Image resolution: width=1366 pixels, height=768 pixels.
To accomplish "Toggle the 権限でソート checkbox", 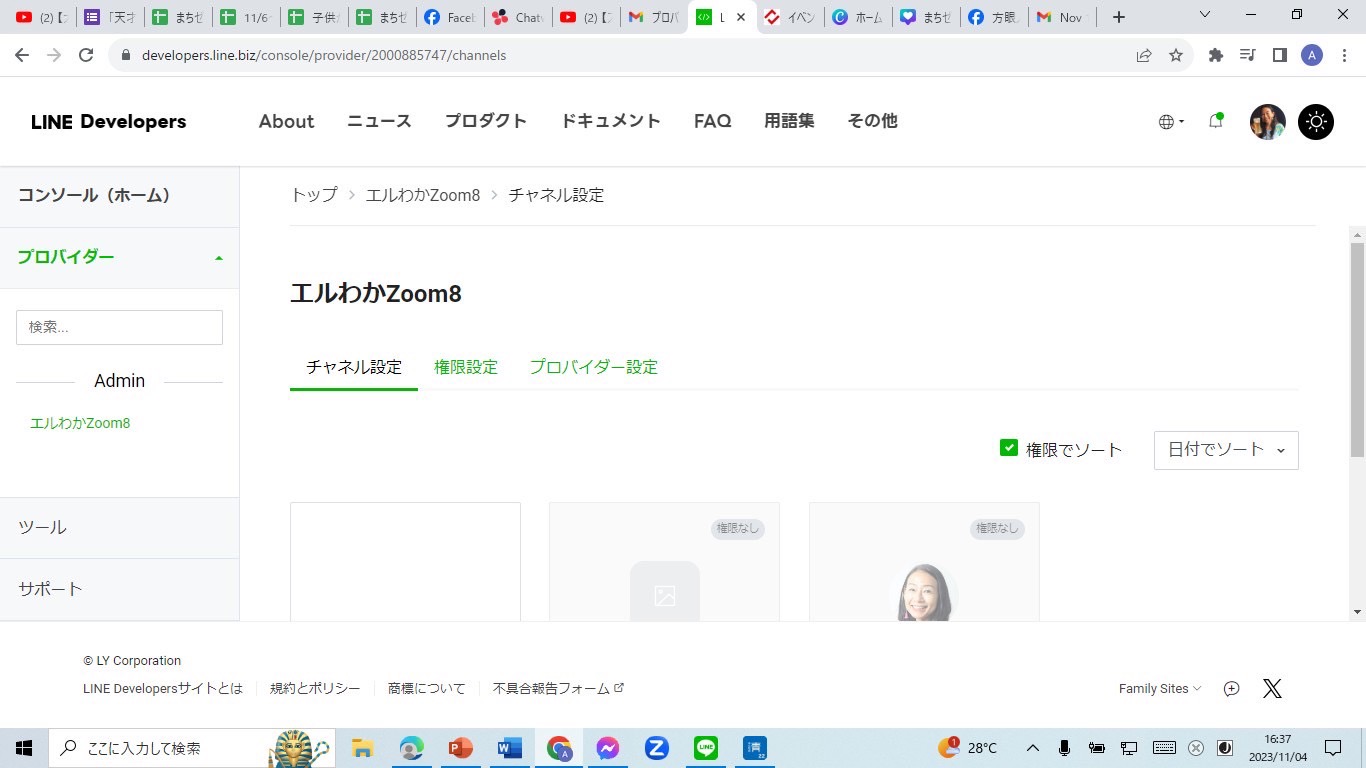I will click(x=1009, y=448).
